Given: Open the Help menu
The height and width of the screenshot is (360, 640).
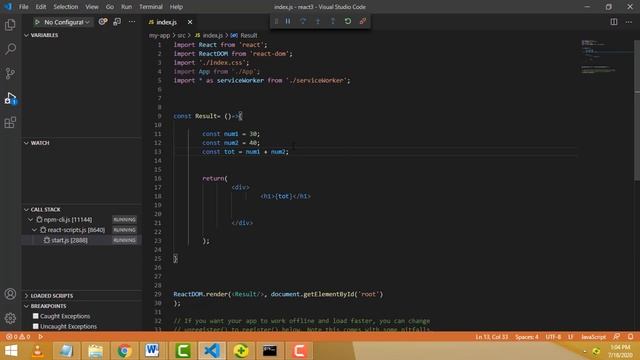Looking at the screenshot, I should click(x=176, y=7).
